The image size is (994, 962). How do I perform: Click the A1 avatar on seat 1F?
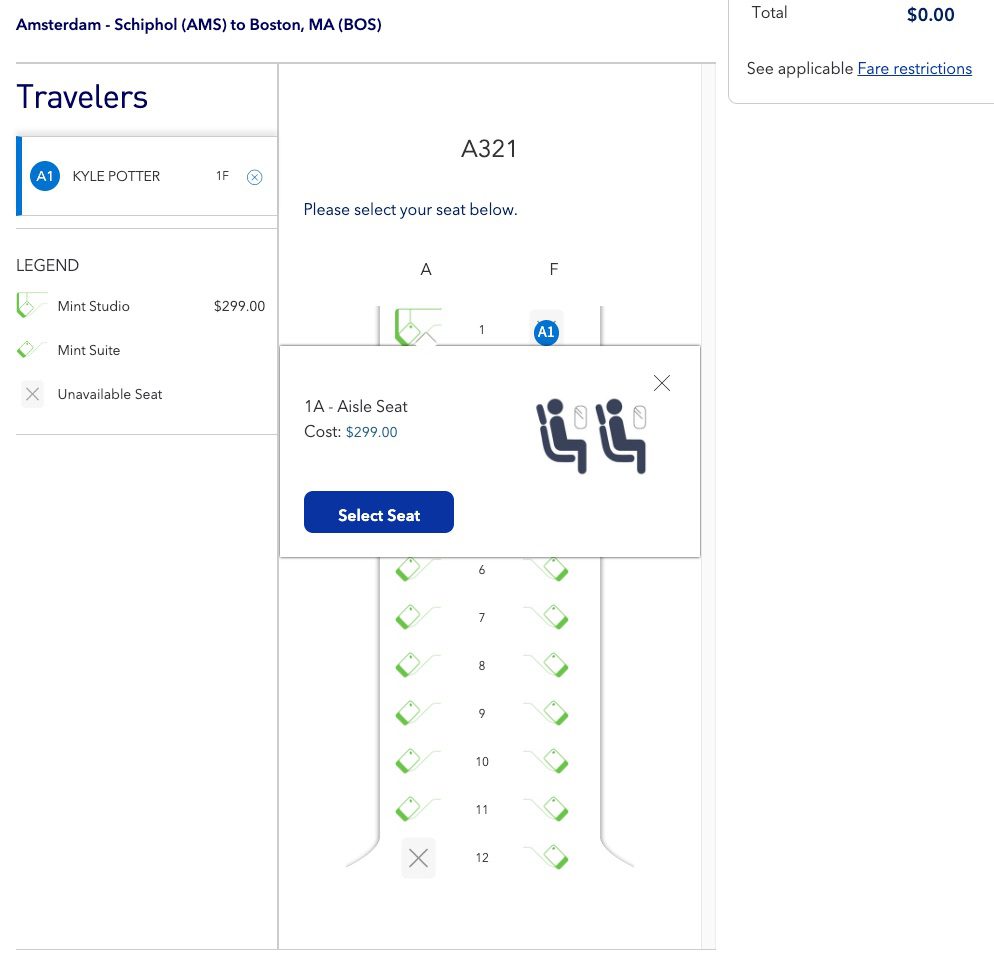(546, 331)
